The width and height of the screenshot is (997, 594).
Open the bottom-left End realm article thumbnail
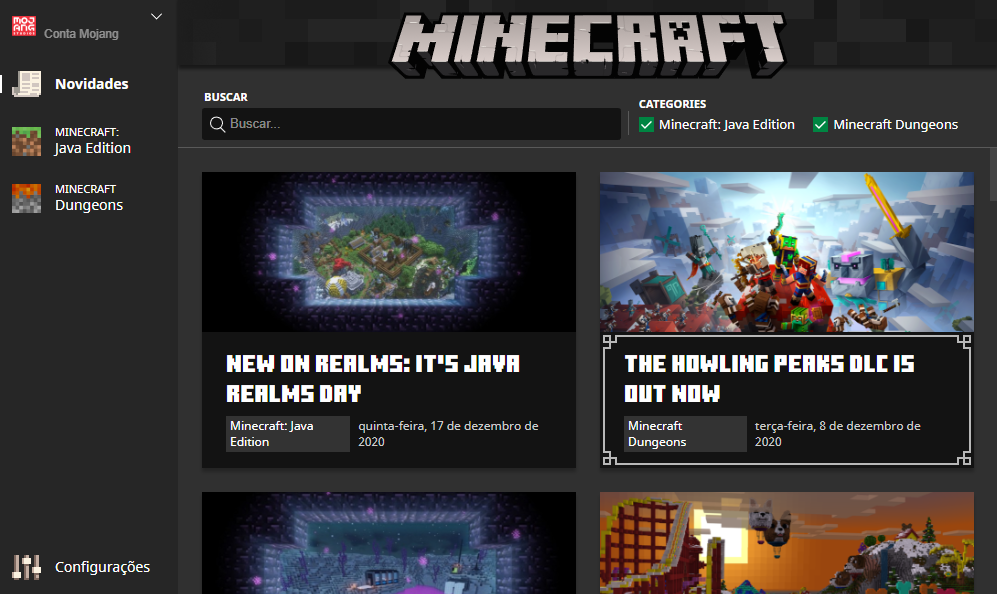(x=389, y=543)
